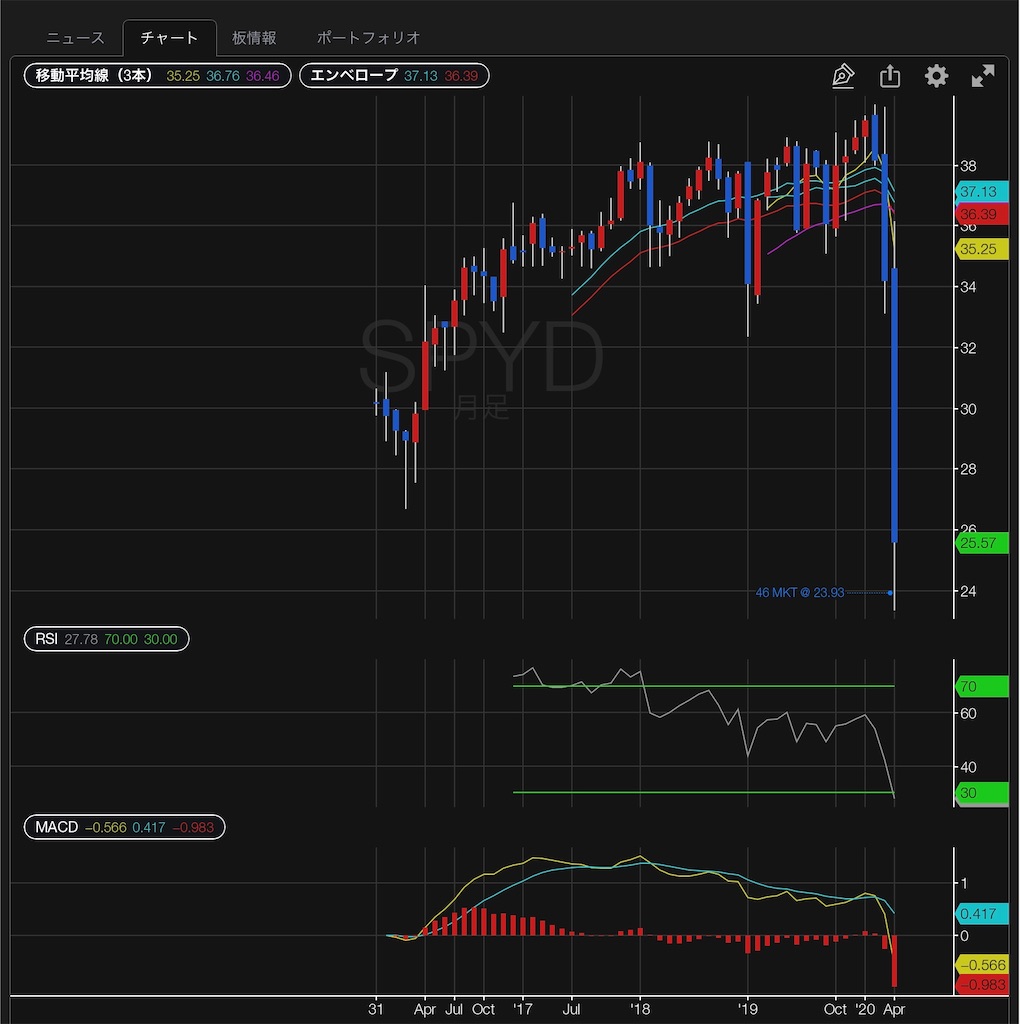
Task: Open chart settings gear
Action: click(x=936, y=76)
